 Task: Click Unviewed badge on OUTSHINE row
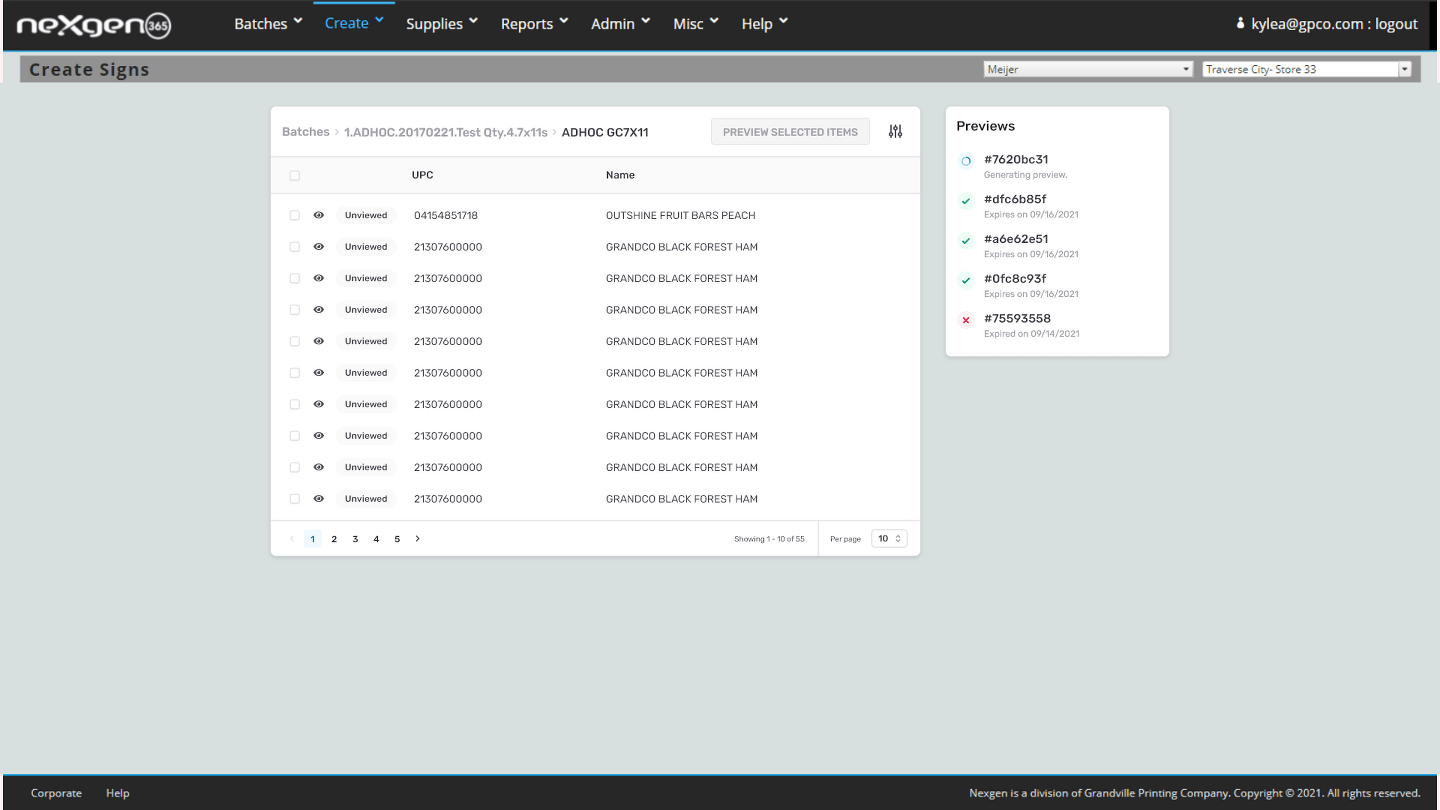(x=366, y=215)
